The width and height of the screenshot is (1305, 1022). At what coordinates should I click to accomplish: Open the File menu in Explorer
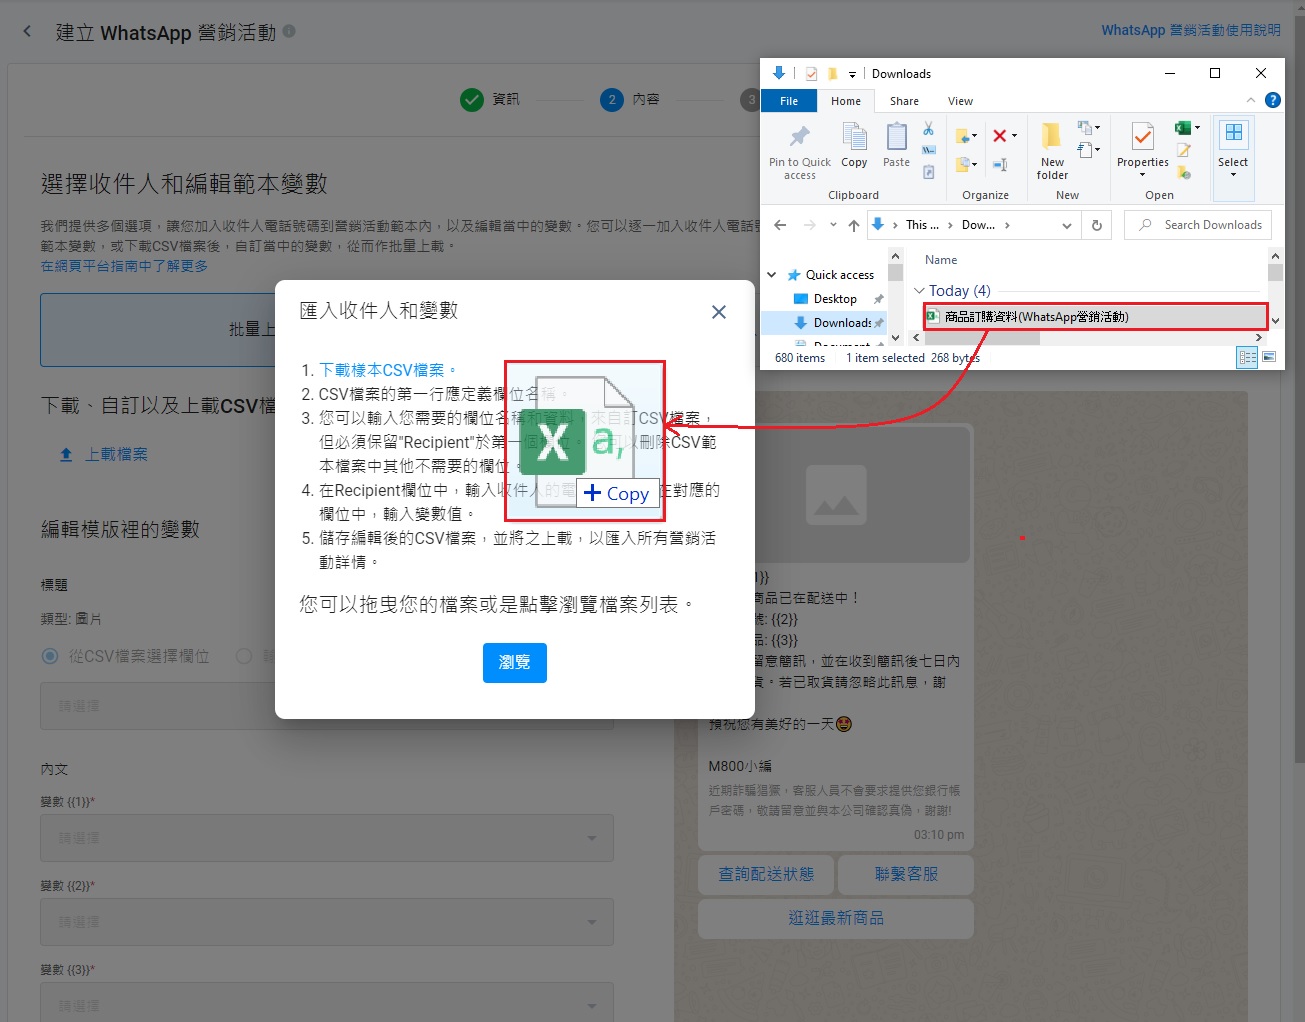789,101
